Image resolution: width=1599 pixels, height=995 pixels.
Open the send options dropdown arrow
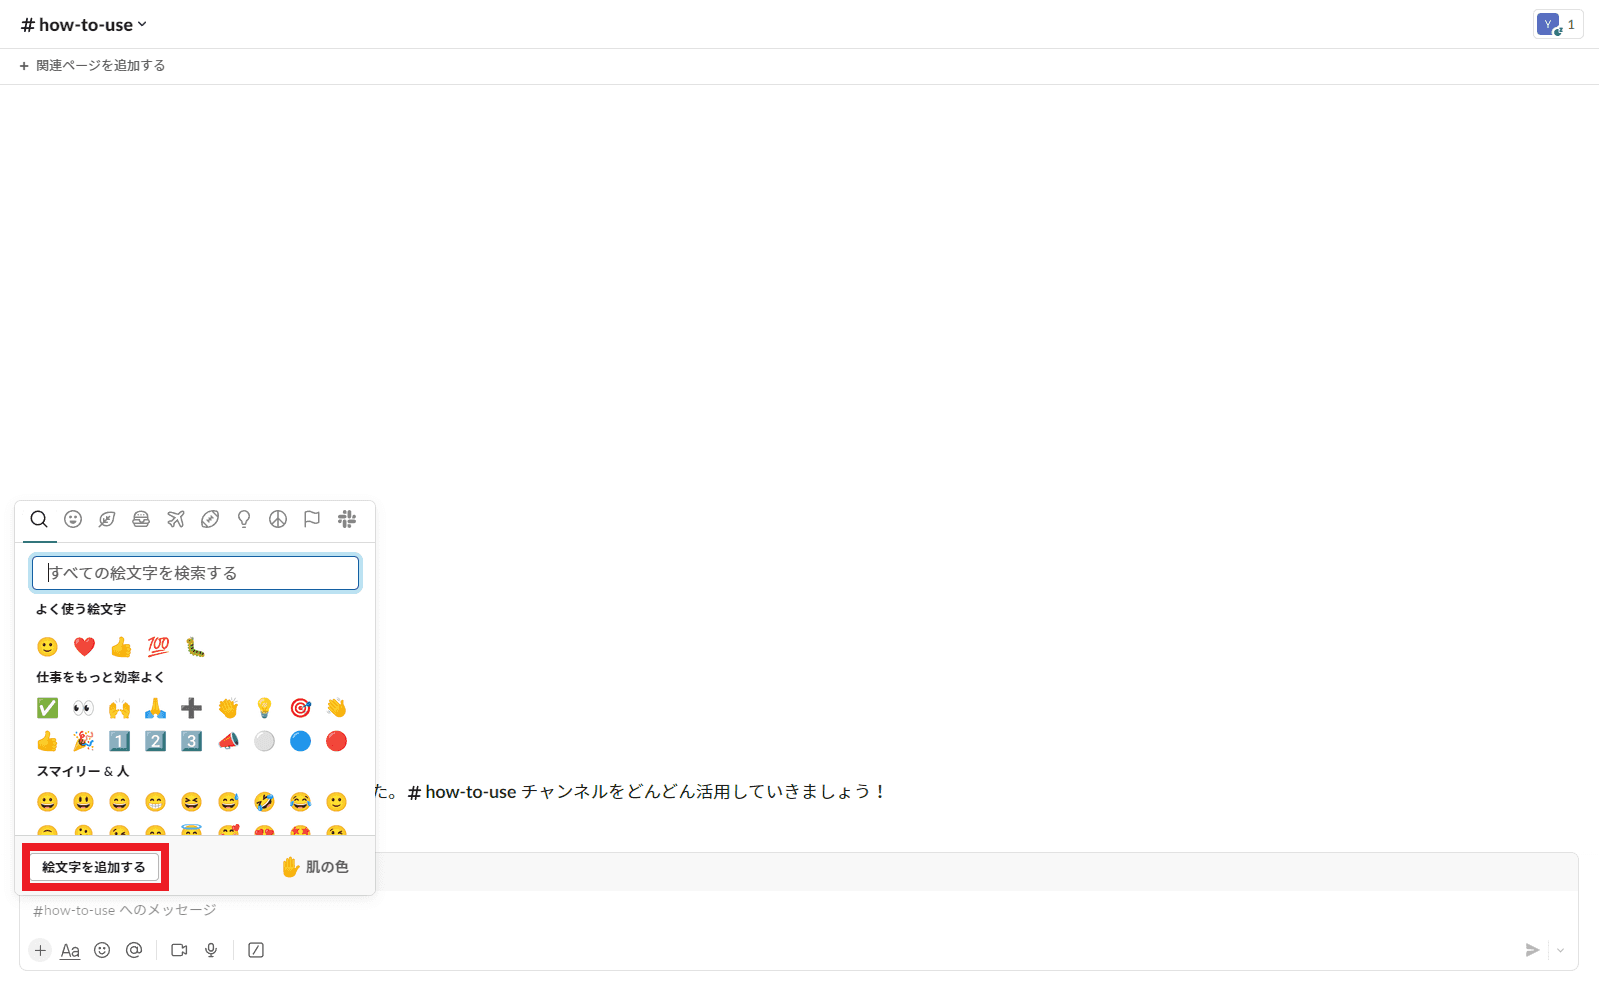(x=1560, y=950)
